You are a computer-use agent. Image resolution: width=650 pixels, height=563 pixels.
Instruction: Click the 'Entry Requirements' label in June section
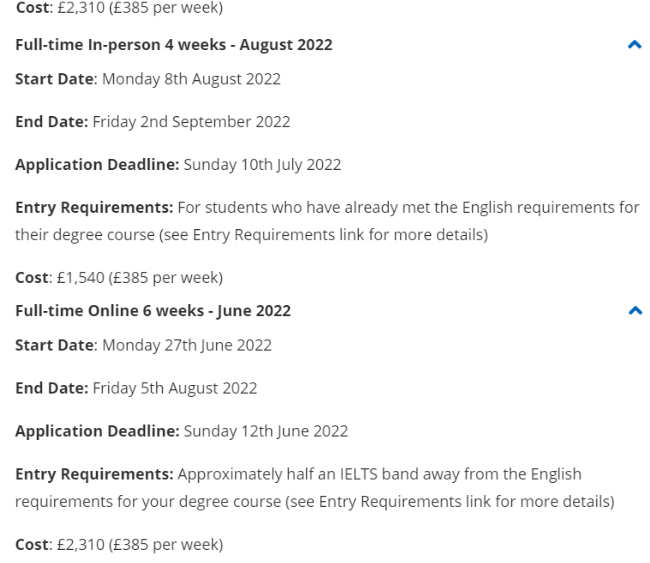[94, 474]
